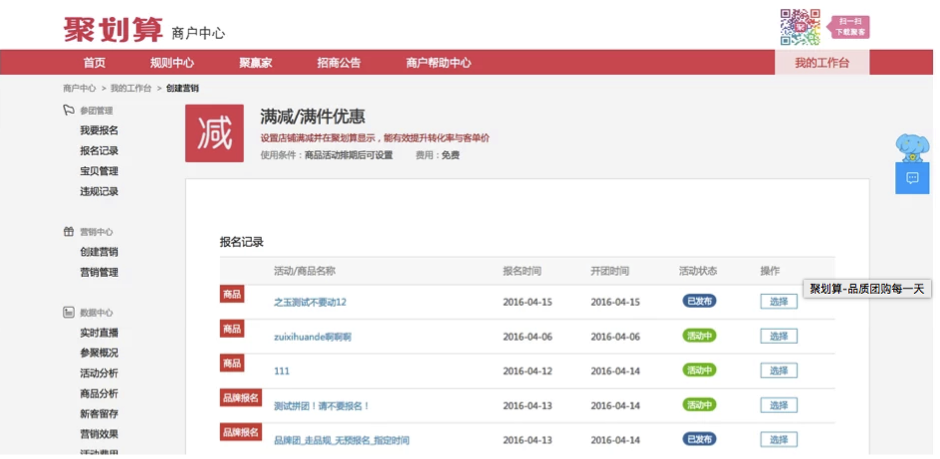This screenshot has height=459, width=940.
Task: Click the 数据中心 chart icon
Action: [x=68, y=312]
